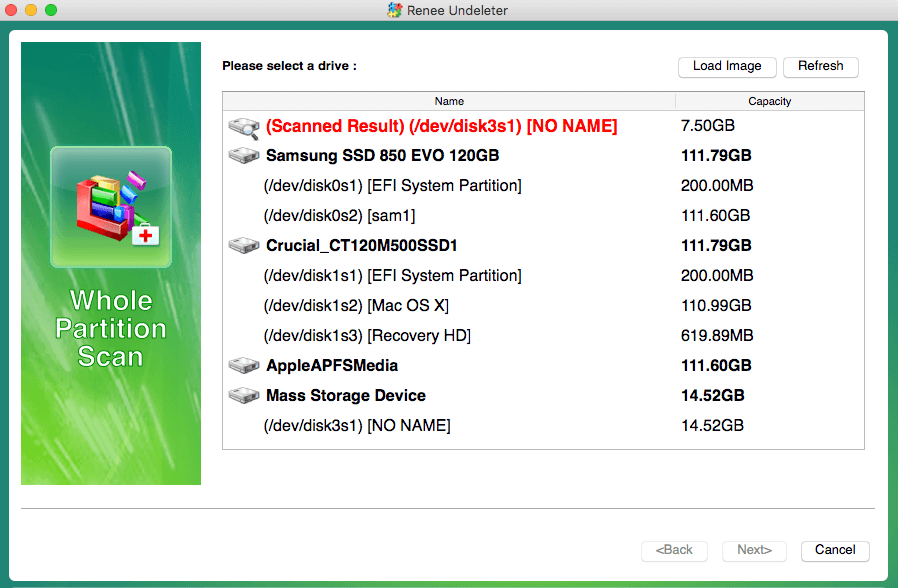Load a disk image file
Viewport: 898px width, 588px height.
pyautogui.click(x=727, y=66)
